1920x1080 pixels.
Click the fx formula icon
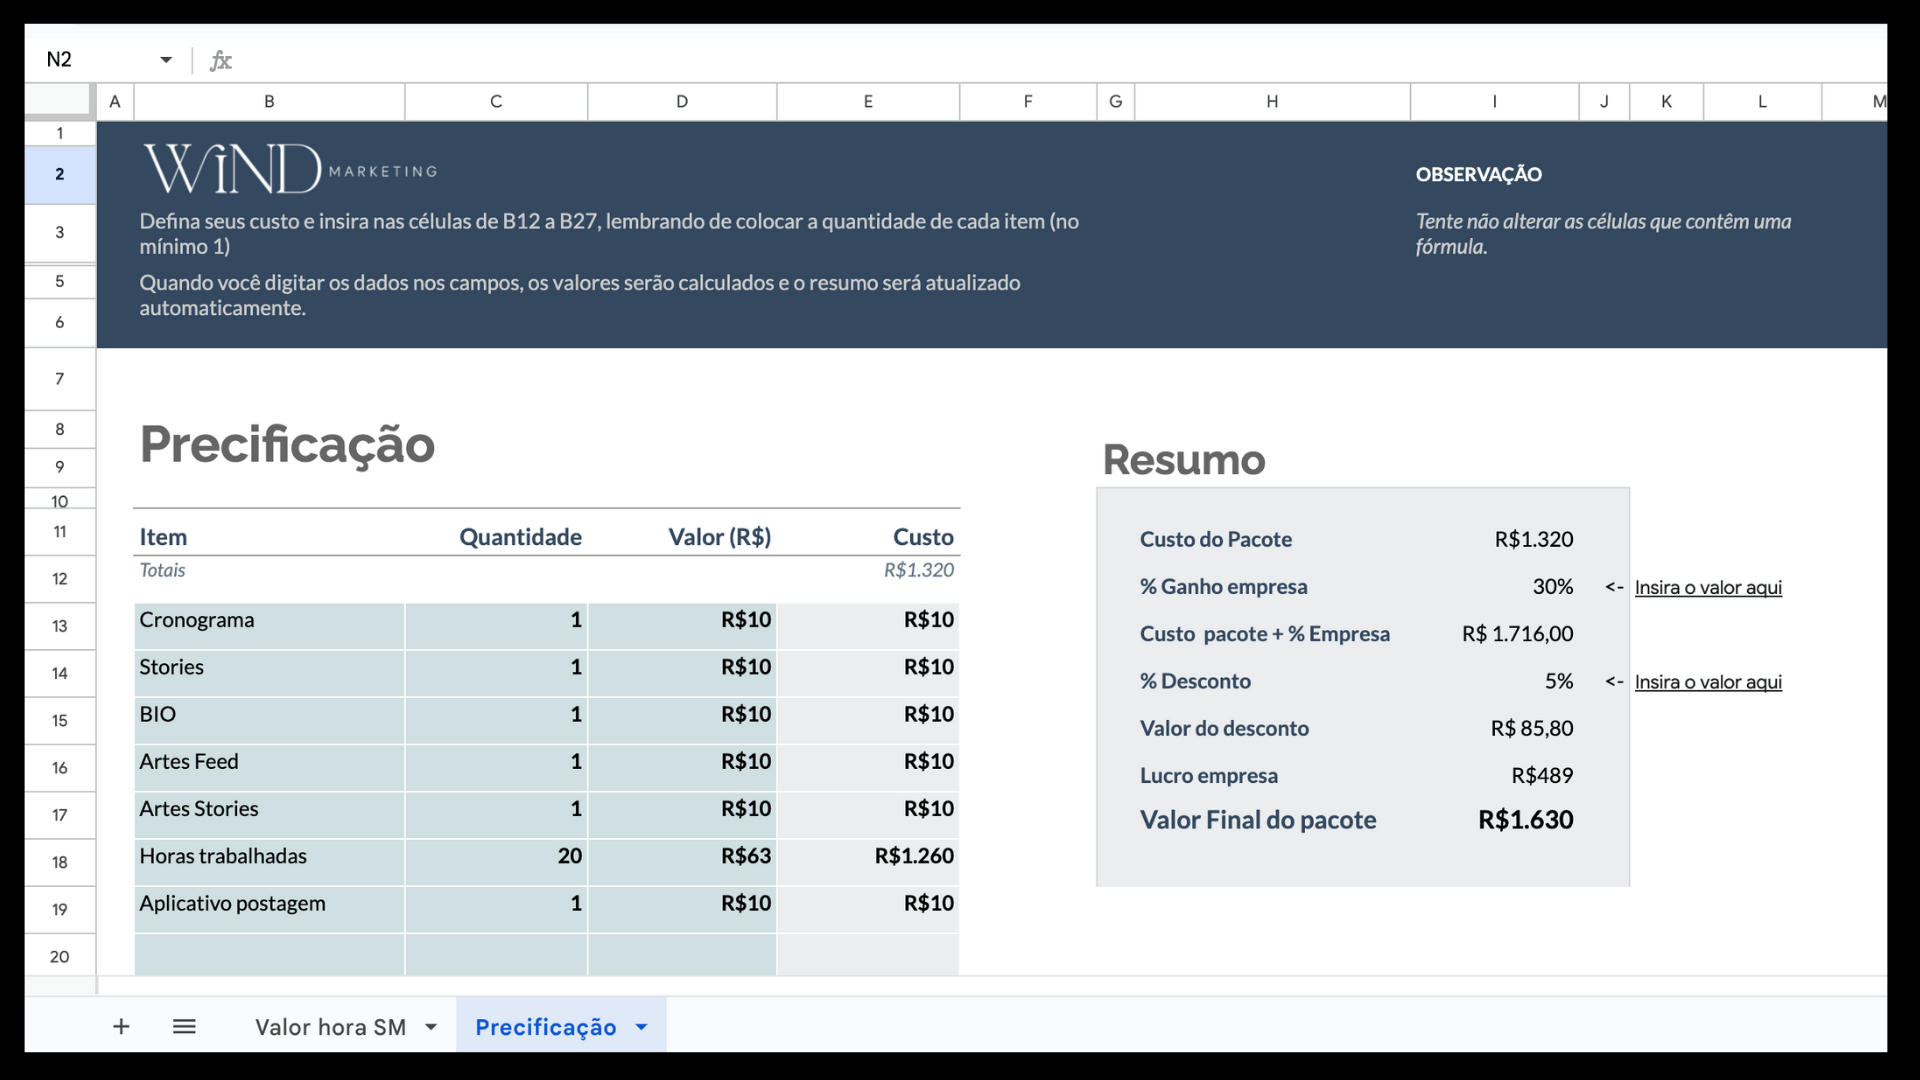pyautogui.click(x=220, y=60)
